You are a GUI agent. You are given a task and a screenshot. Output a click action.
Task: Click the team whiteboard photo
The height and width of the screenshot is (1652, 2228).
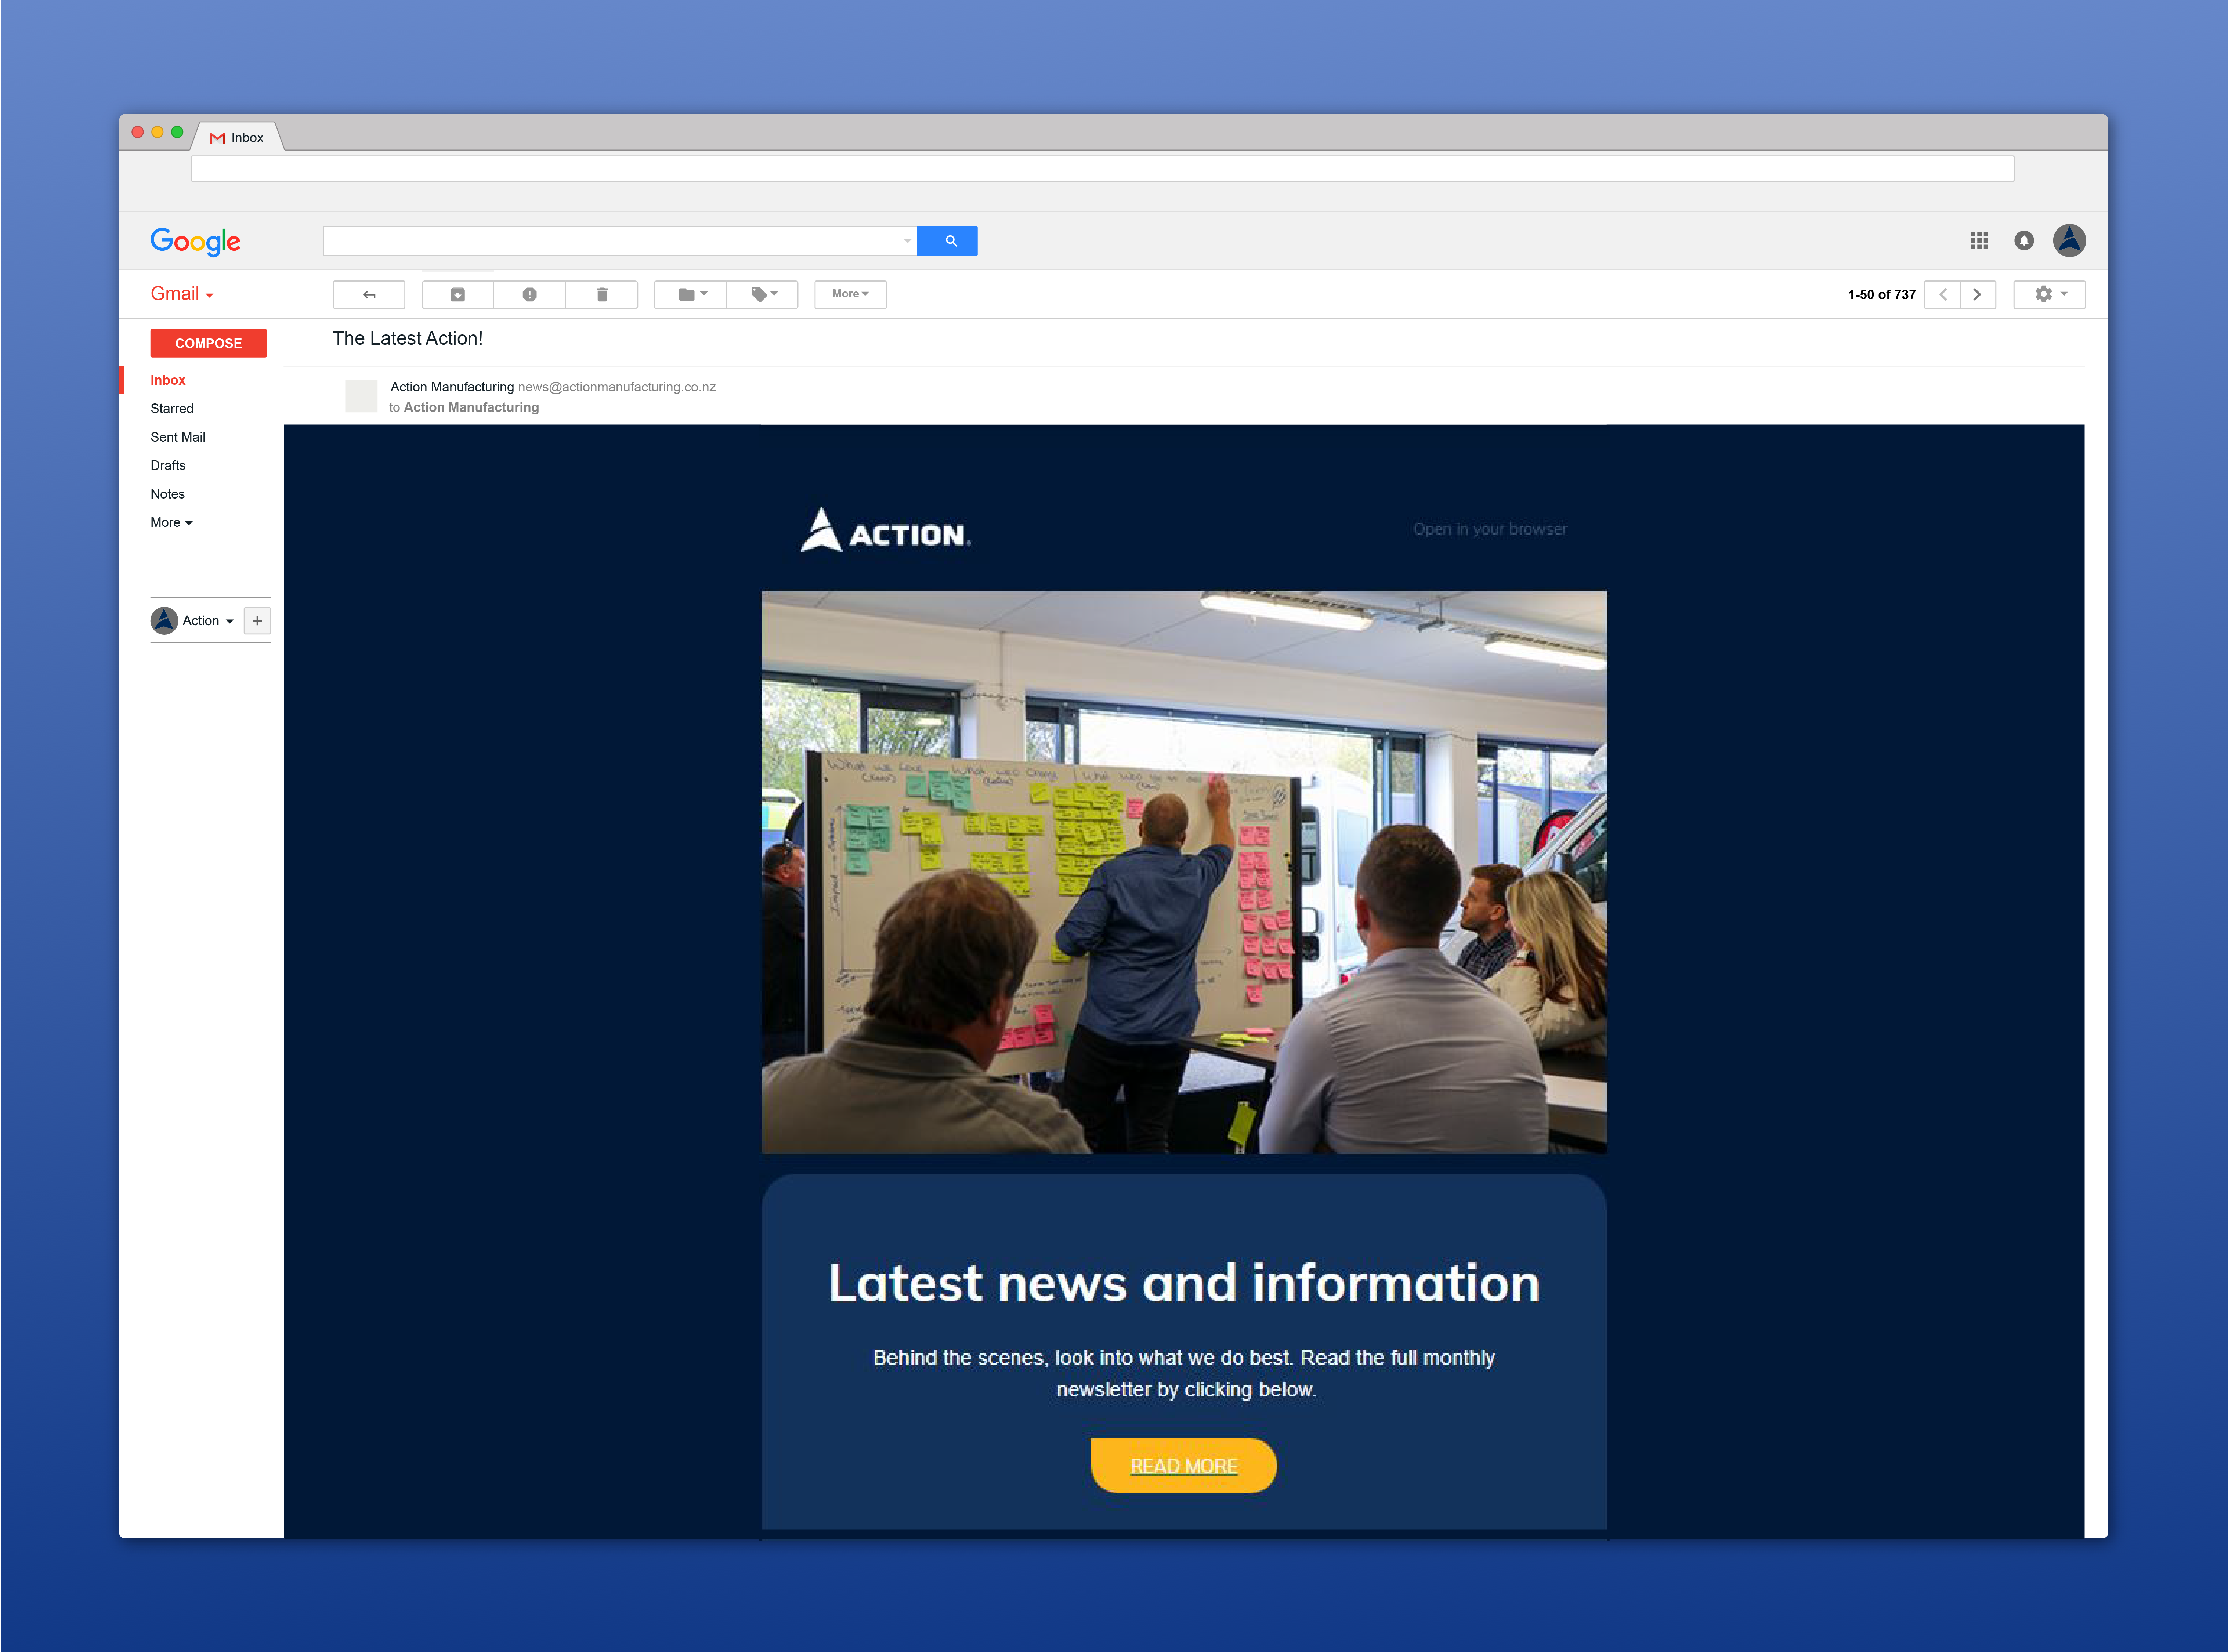[x=1184, y=872]
